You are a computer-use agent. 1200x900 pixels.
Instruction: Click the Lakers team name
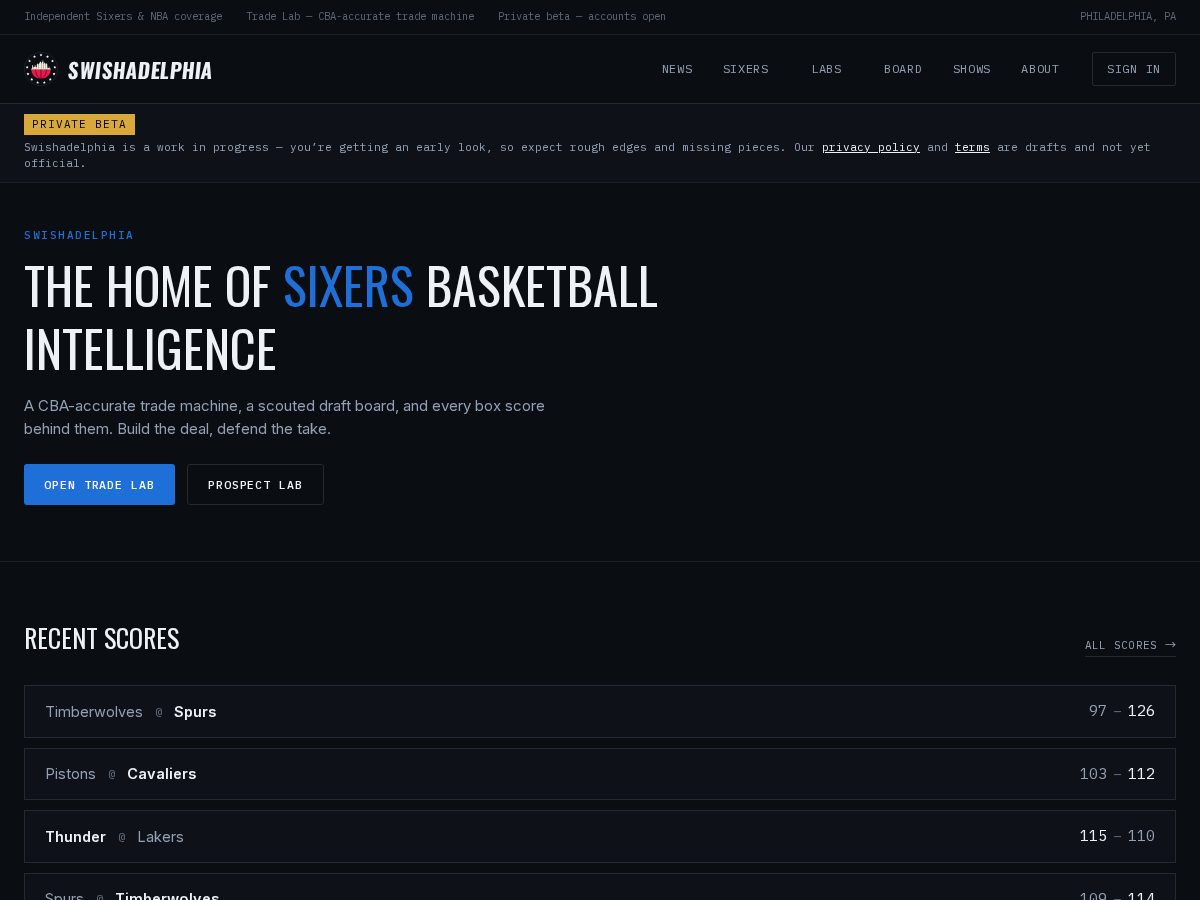point(161,837)
